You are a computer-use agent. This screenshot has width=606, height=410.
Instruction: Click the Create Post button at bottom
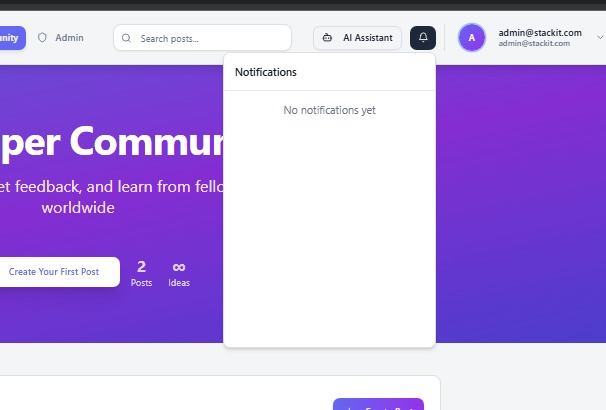point(378,404)
